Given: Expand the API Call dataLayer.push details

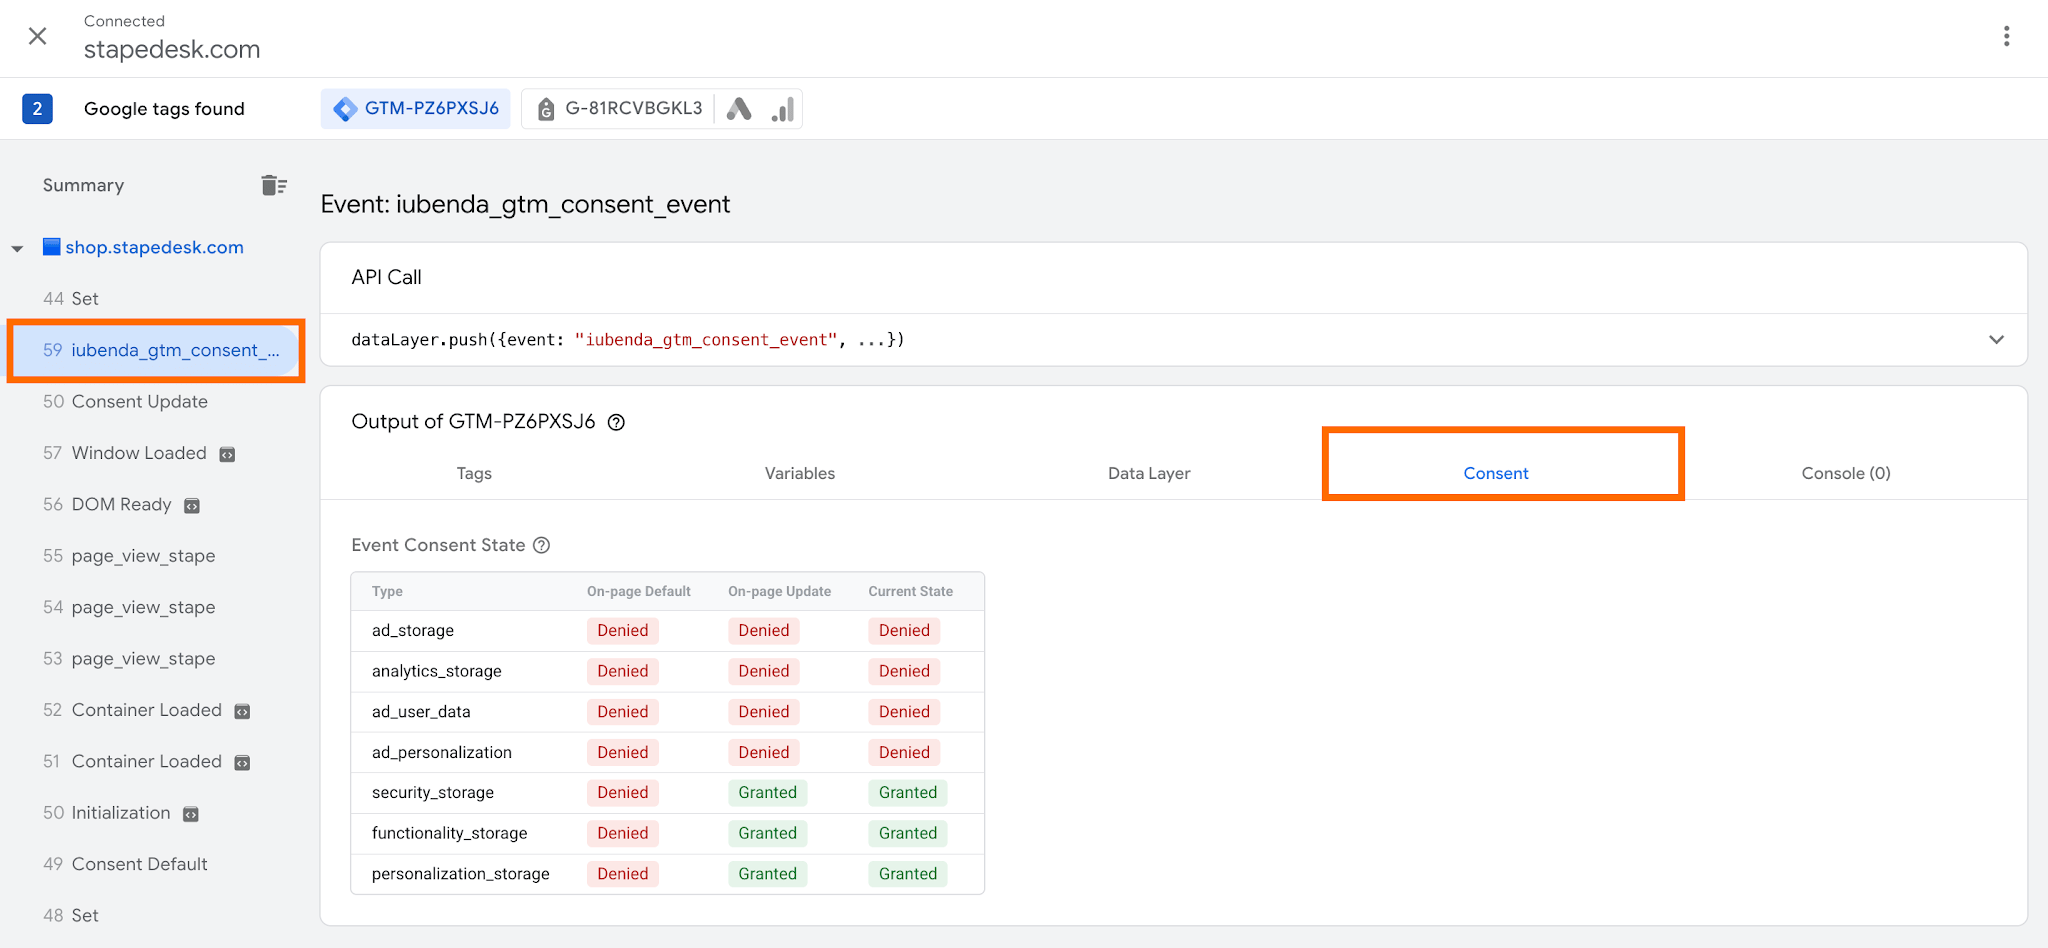Looking at the screenshot, I should point(1996,339).
